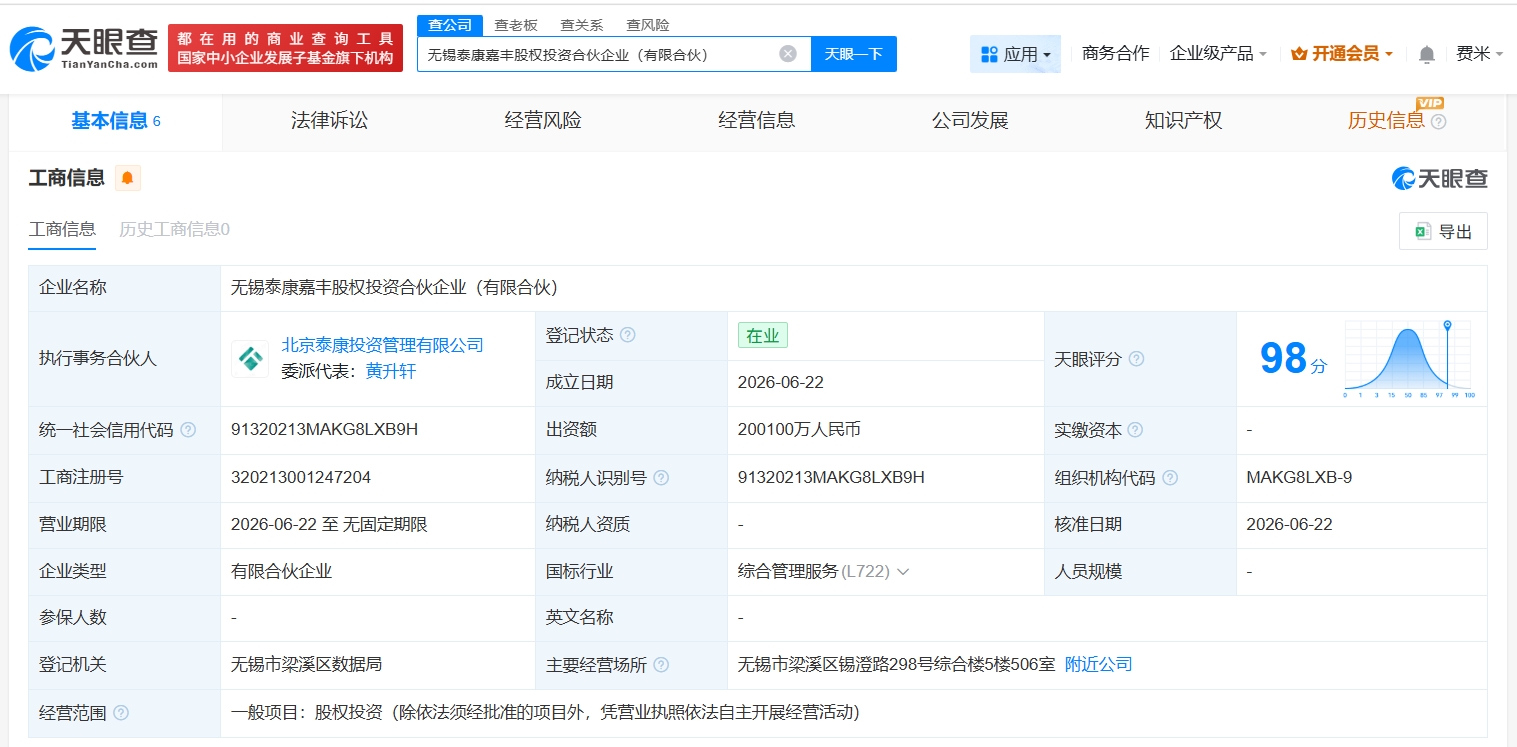Click the help icon next to 天眼评分
The width and height of the screenshot is (1517, 747).
pyautogui.click(x=1136, y=359)
